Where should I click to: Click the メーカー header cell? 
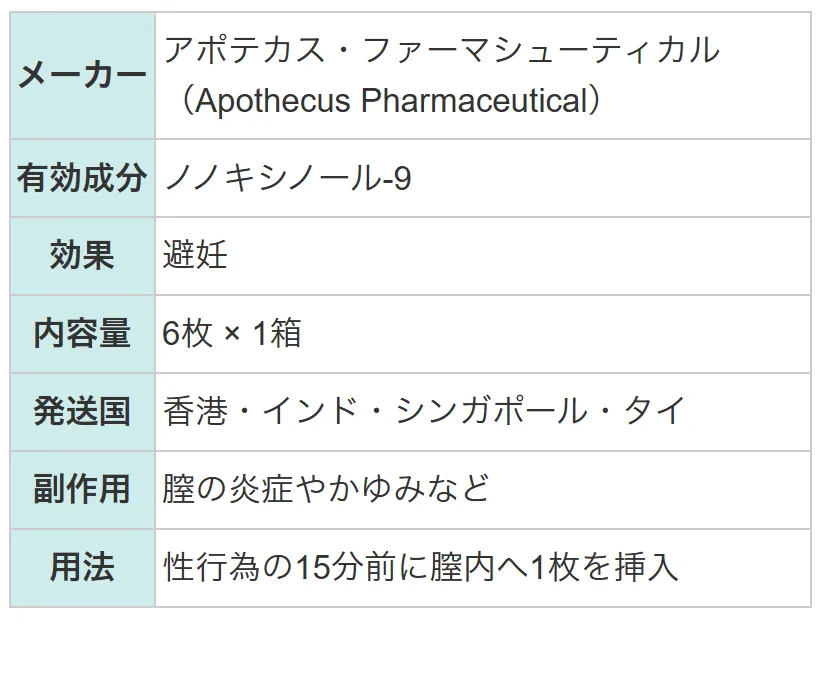point(83,75)
